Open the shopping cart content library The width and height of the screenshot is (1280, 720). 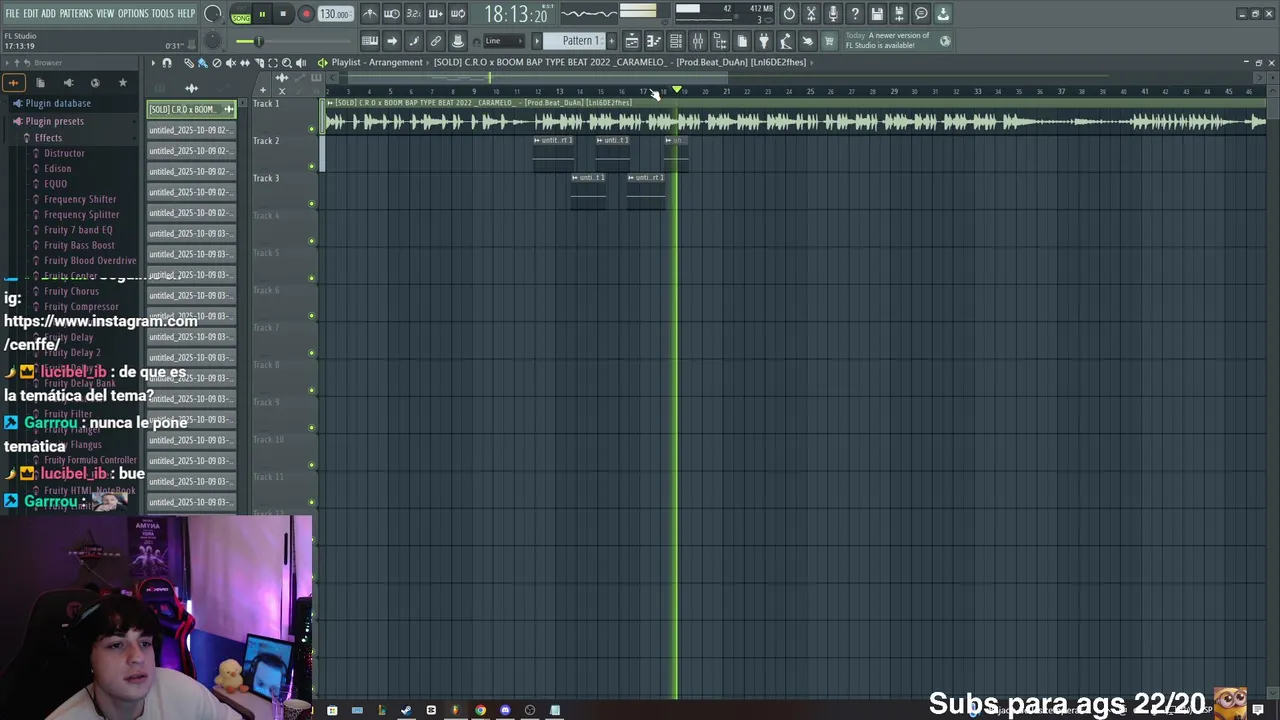pyautogui.click(x=829, y=41)
